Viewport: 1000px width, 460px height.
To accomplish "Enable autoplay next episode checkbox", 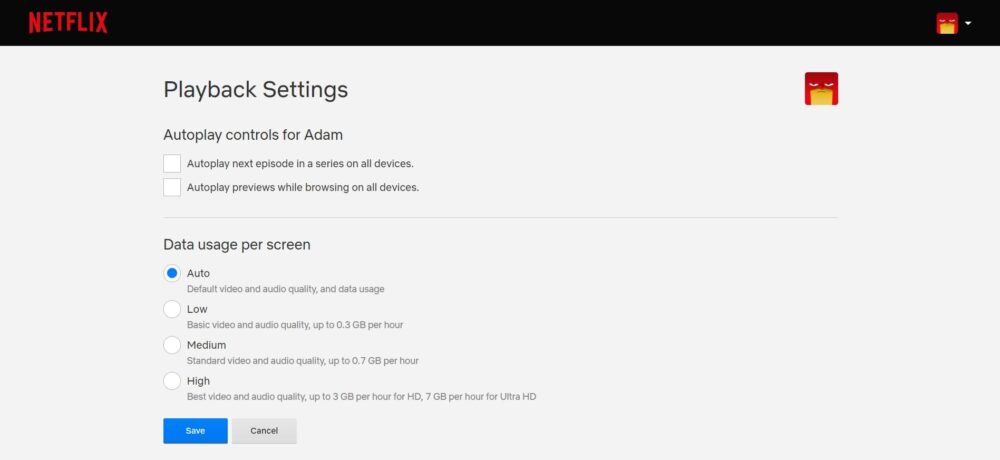I will pos(172,163).
